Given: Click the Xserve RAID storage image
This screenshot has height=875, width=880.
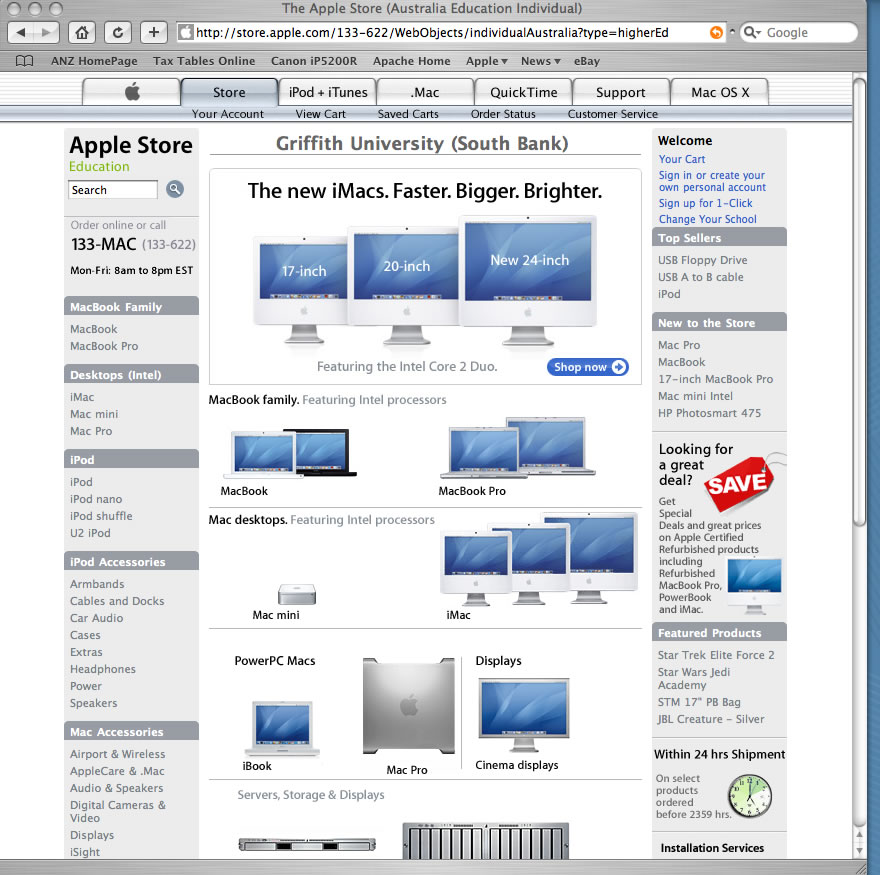Looking at the screenshot, I should (485, 841).
